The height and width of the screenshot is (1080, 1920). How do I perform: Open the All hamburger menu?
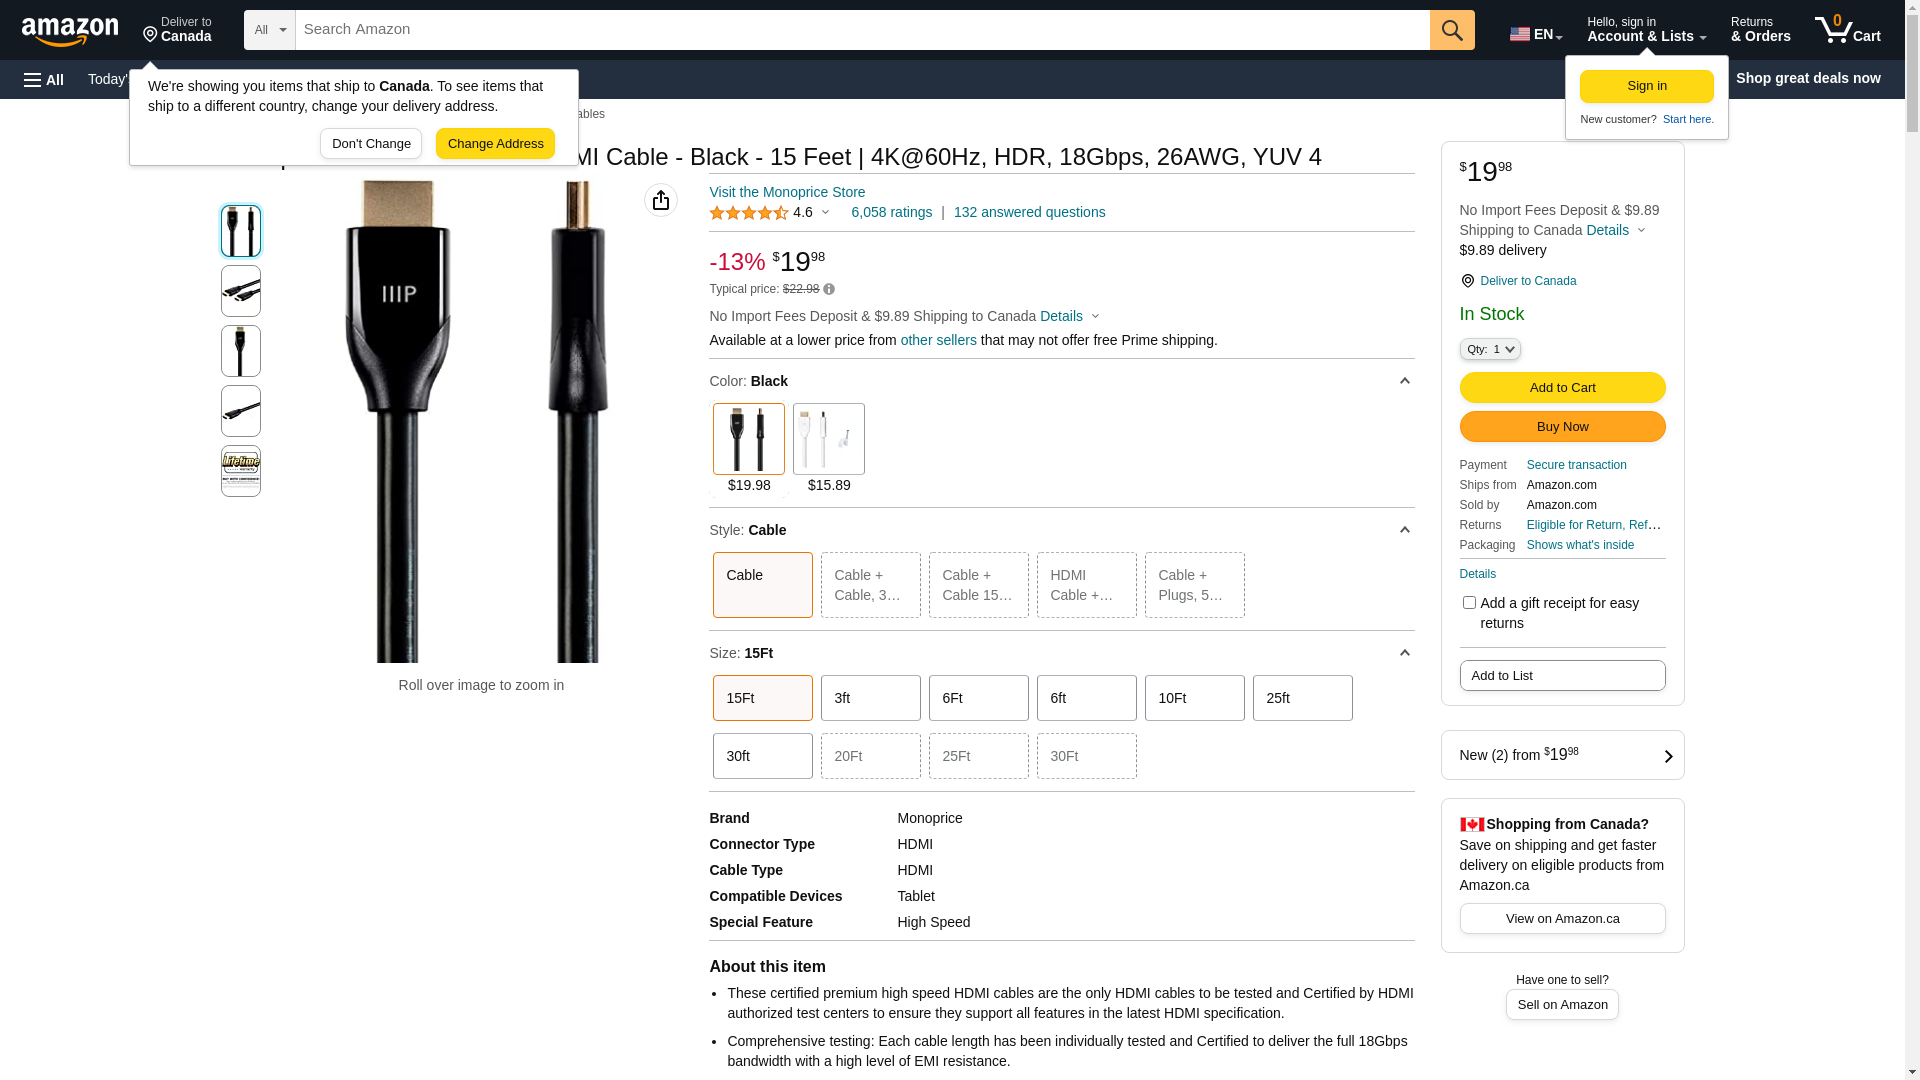pos(44,79)
